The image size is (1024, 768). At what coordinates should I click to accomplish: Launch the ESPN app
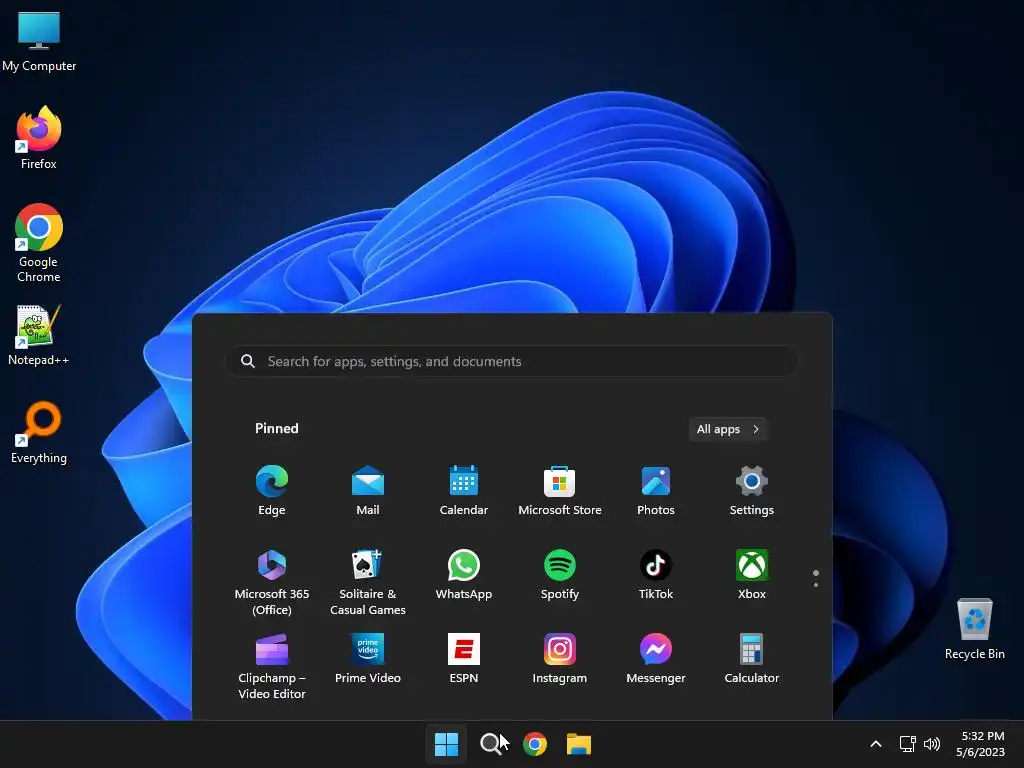(464, 659)
